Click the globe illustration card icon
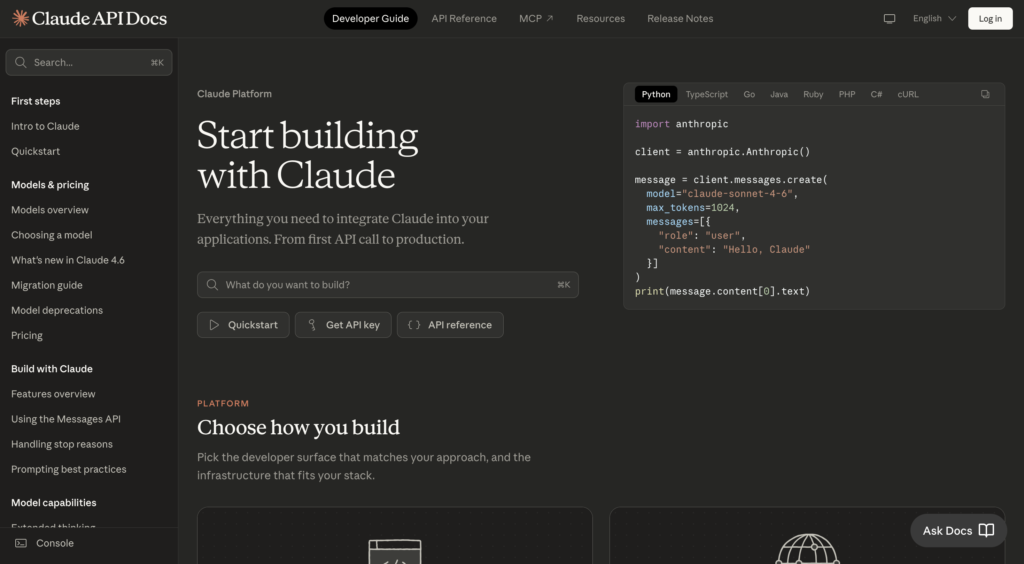 pos(807,549)
